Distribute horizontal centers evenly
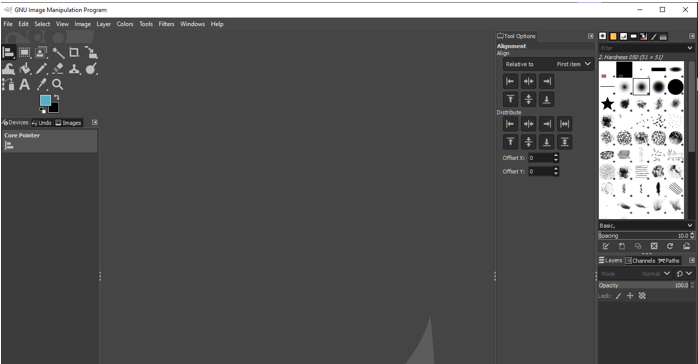This screenshot has height=364, width=698. click(528, 124)
